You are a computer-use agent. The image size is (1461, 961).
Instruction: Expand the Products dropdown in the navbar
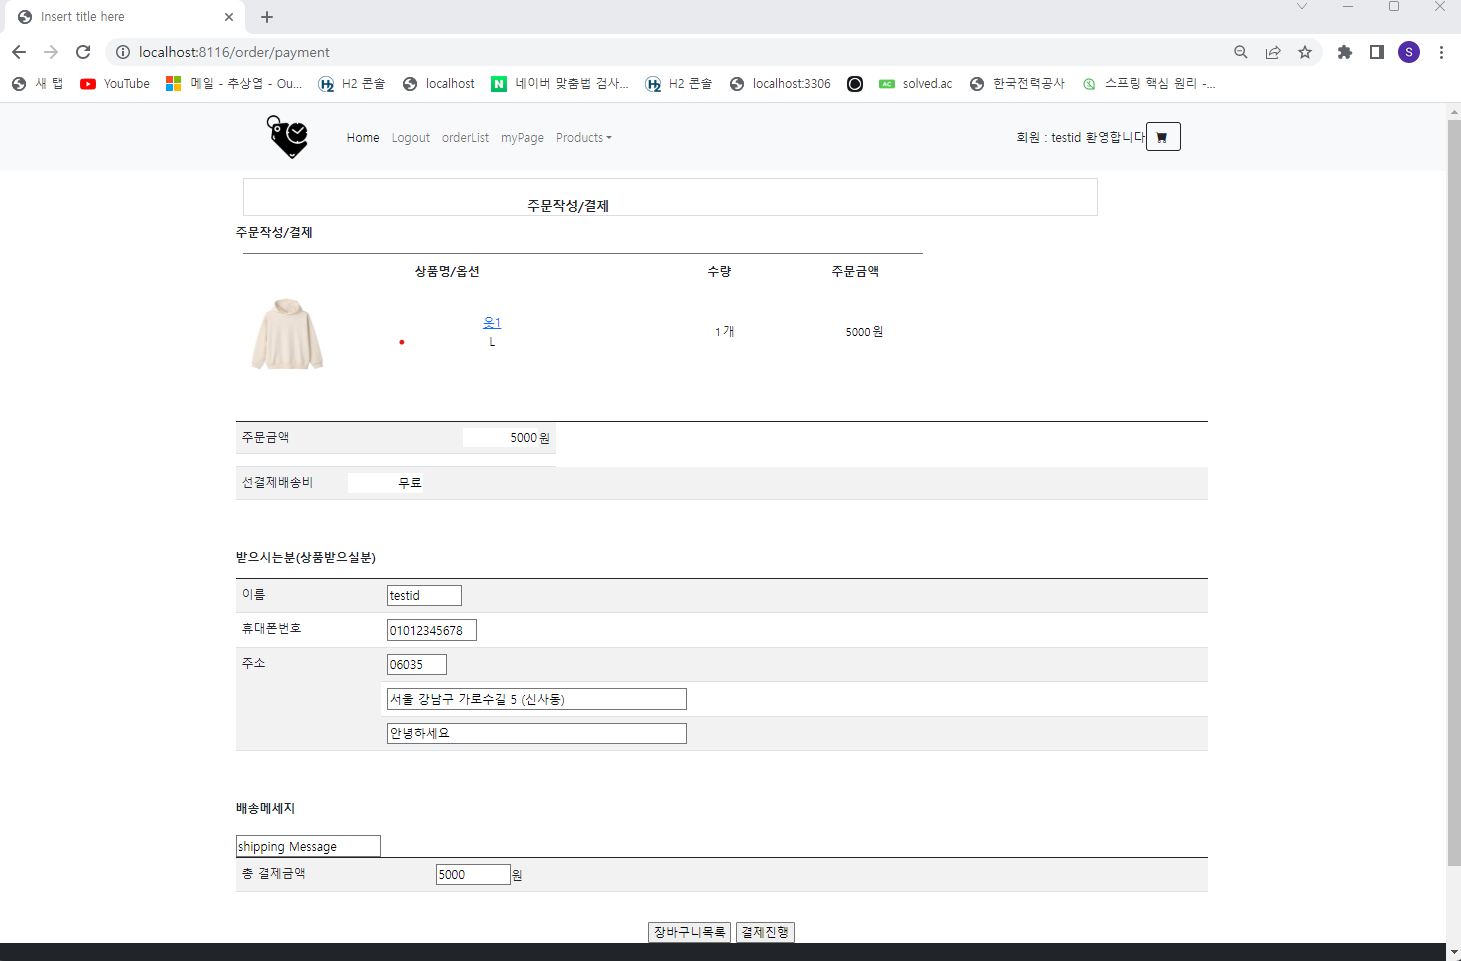pyautogui.click(x=583, y=138)
